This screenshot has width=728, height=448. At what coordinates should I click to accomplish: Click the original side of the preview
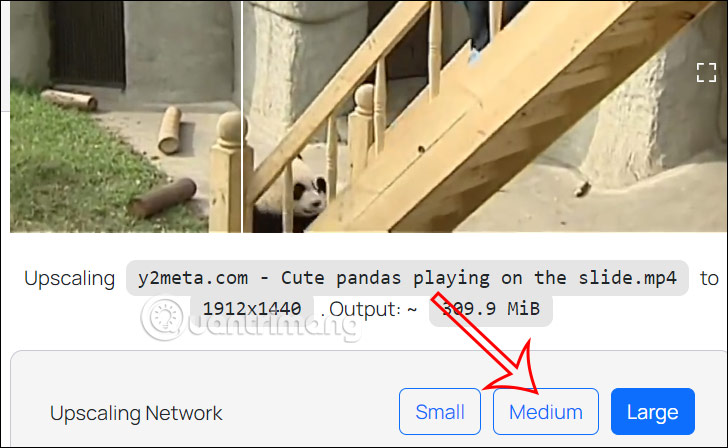[x=125, y=116]
